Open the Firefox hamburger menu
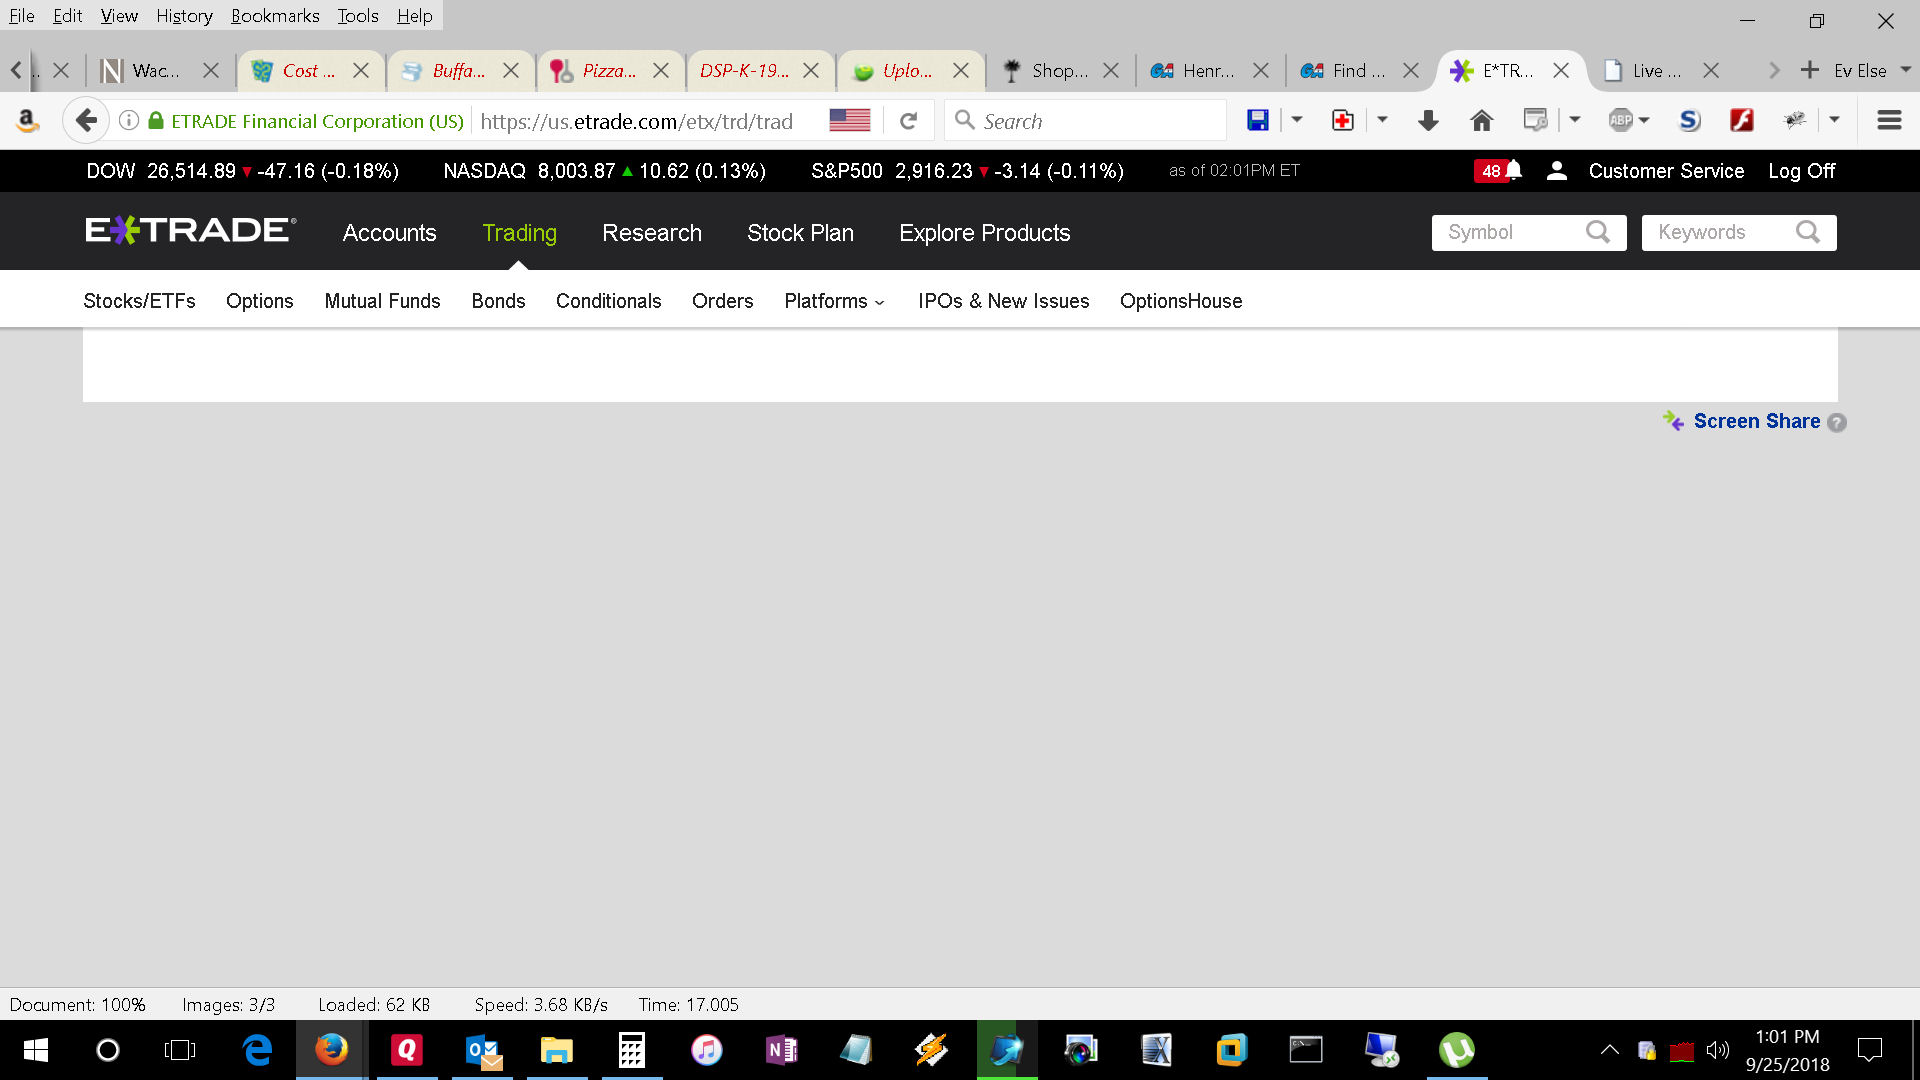Image resolution: width=1920 pixels, height=1080 pixels. point(1889,121)
